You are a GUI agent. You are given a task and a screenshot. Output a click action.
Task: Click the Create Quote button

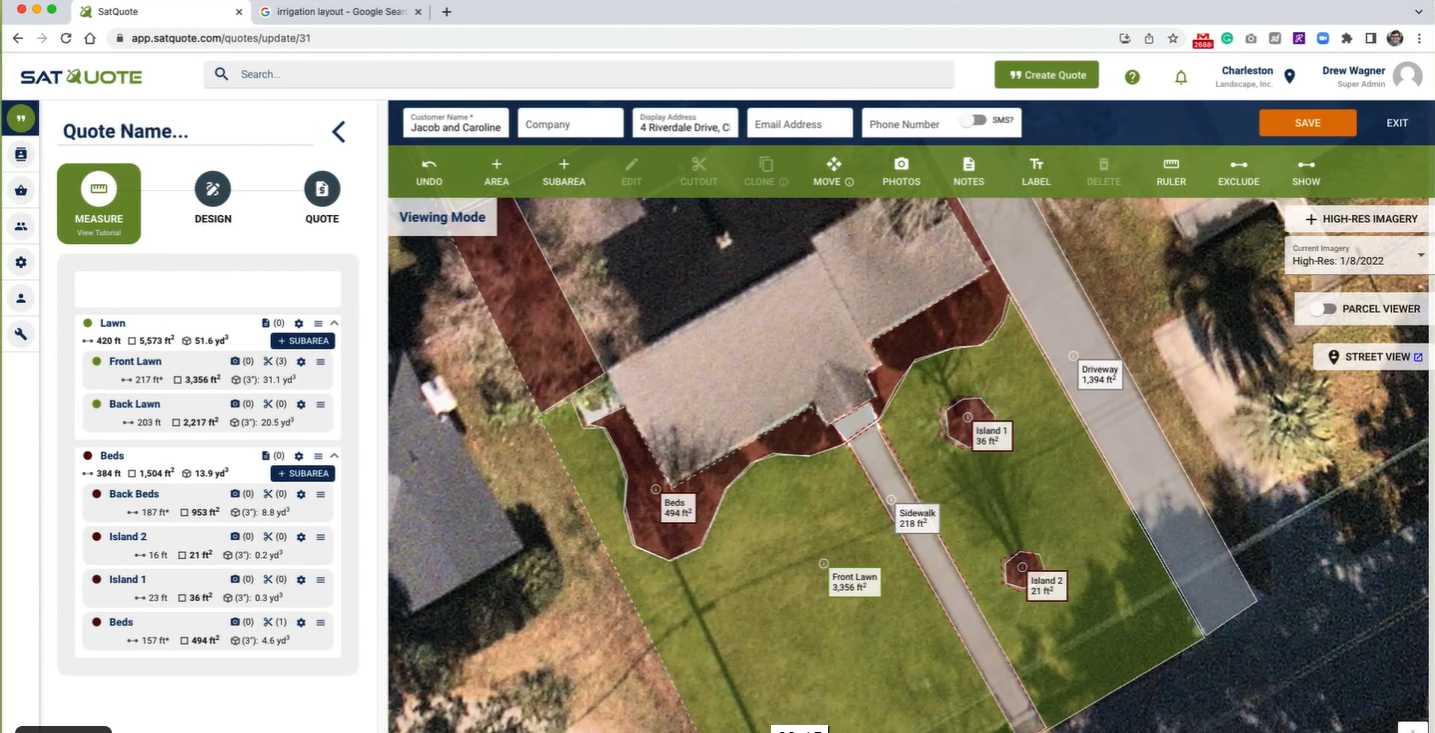click(1047, 75)
